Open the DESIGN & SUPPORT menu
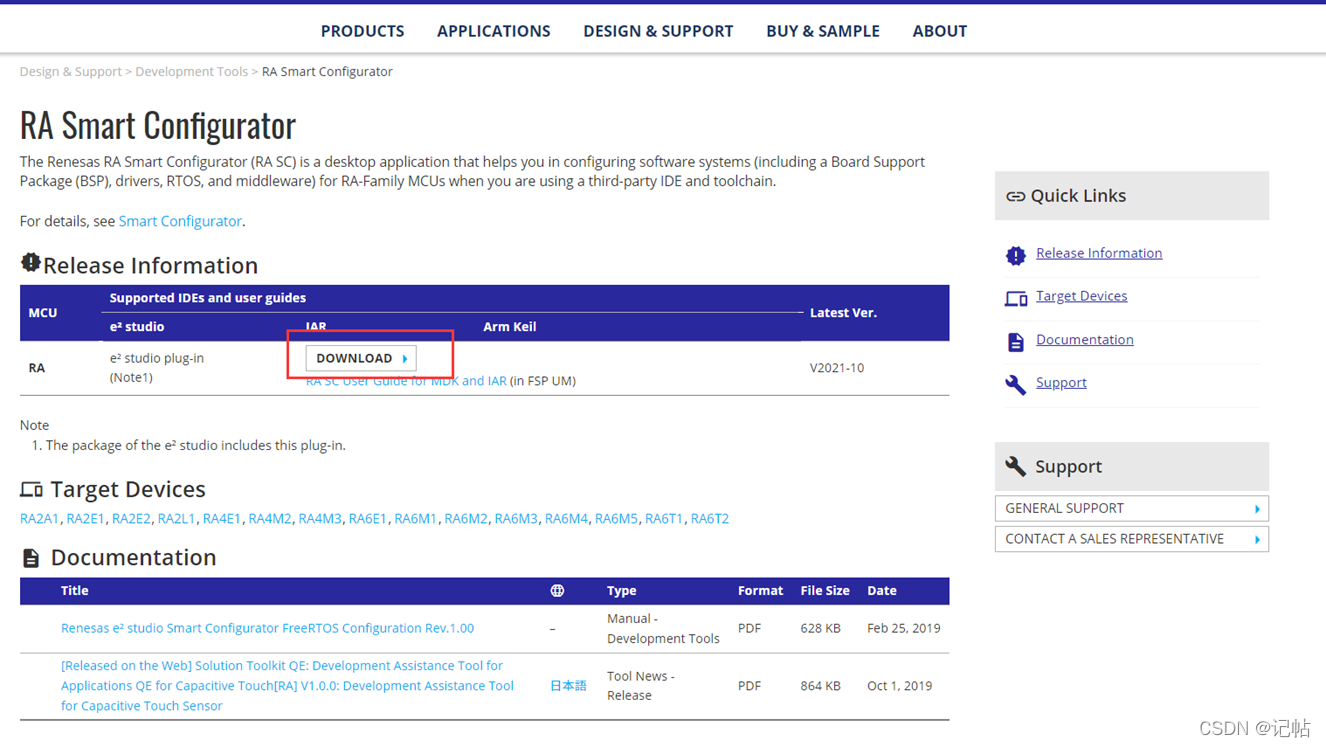Screen dimensions: 1326x747 pyautogui.click(x=658, y=31)
